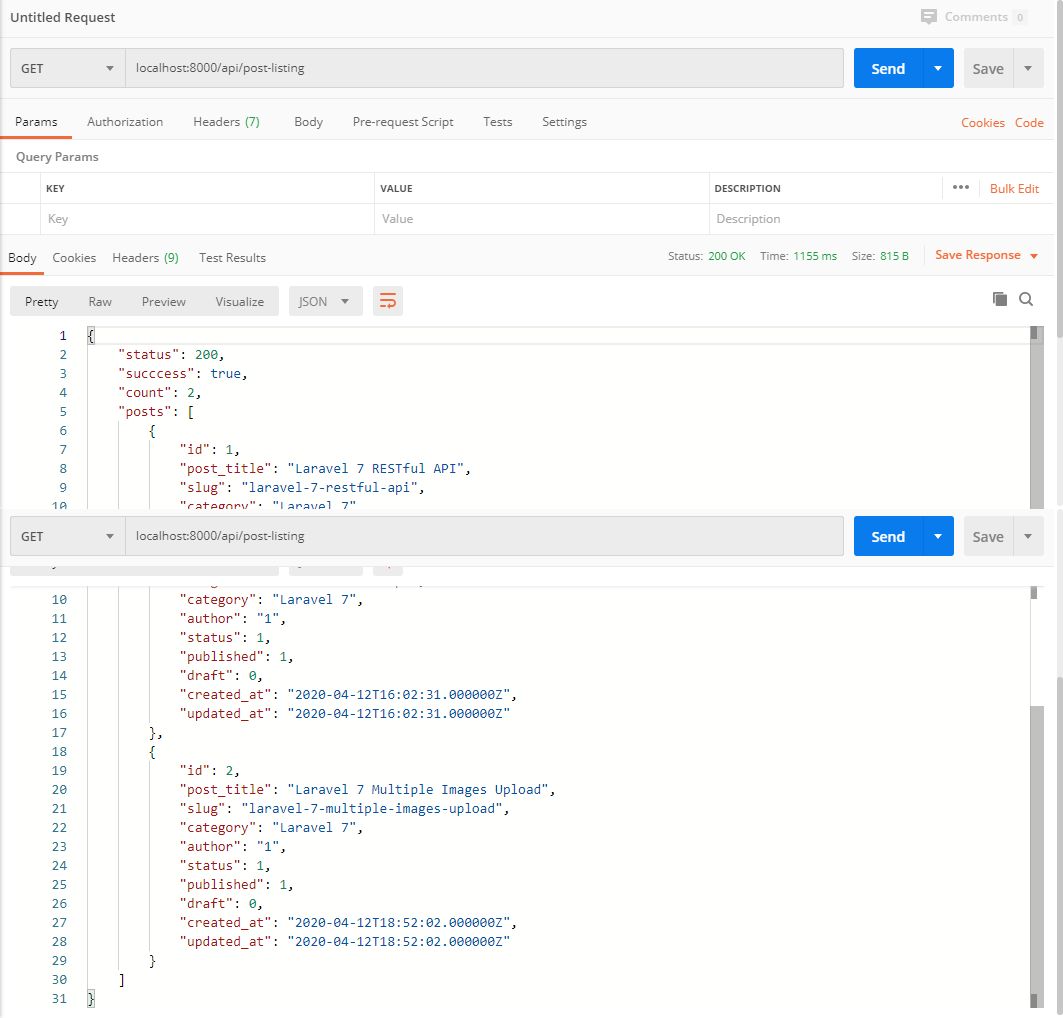The image size is (1063, 1018).
Task: Click the Save Response link
Action: [x=978, y=255]
